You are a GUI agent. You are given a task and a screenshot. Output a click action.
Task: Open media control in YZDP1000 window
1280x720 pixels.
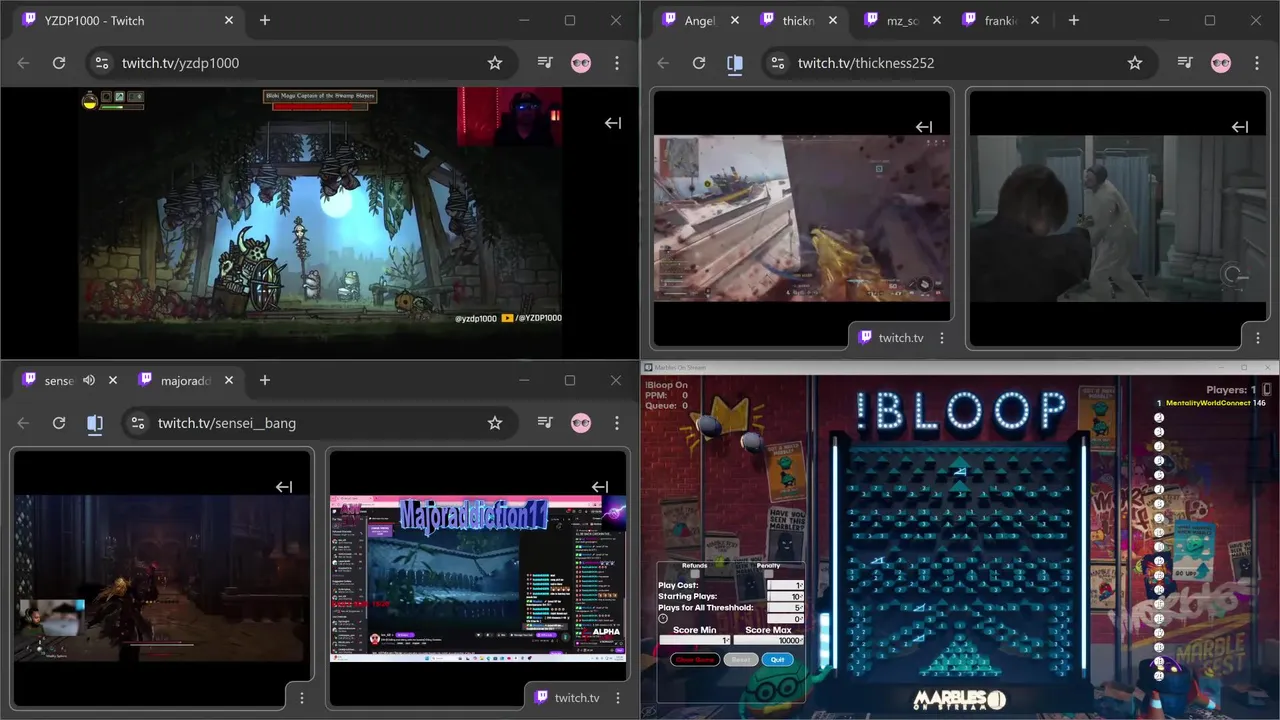(x=545, y=63)
